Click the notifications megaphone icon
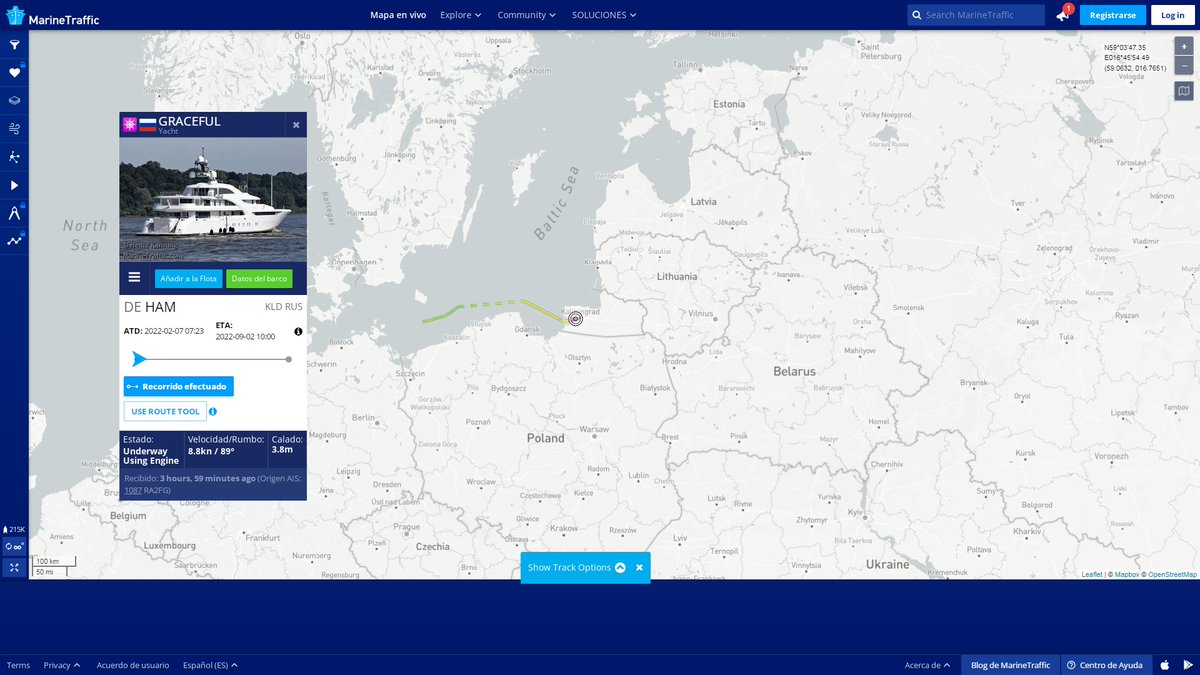The height and width of the screenshot is (675, 1200). (x=1062, y=15)
